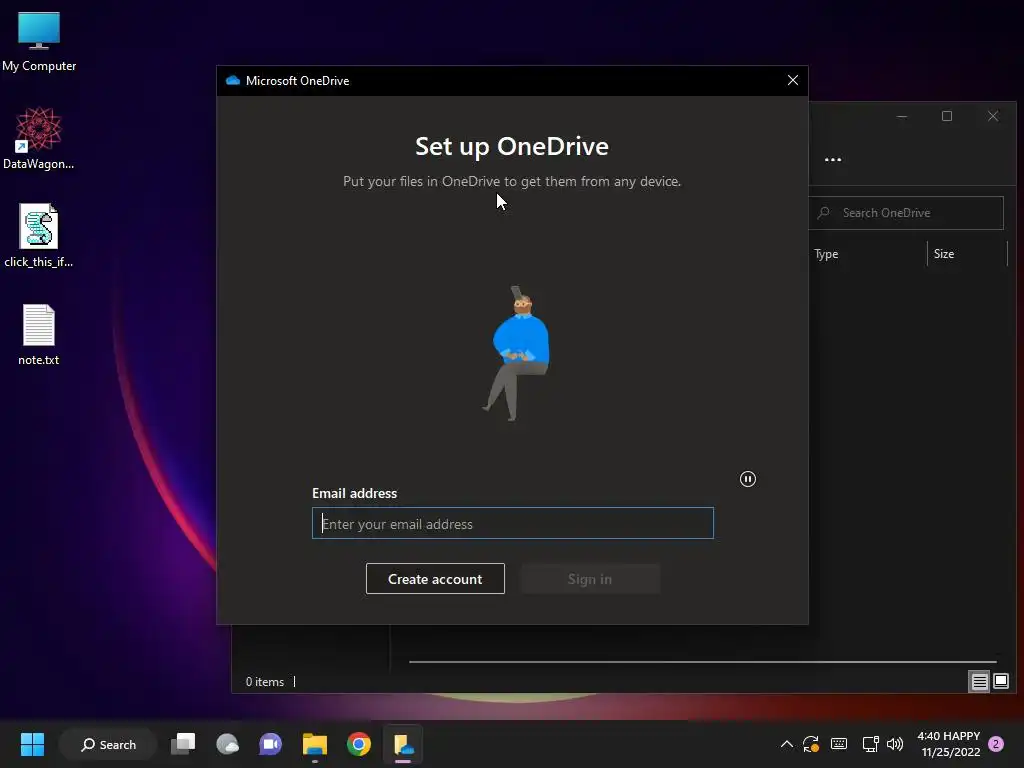Select the note.txt desktop file

point(39,334)
